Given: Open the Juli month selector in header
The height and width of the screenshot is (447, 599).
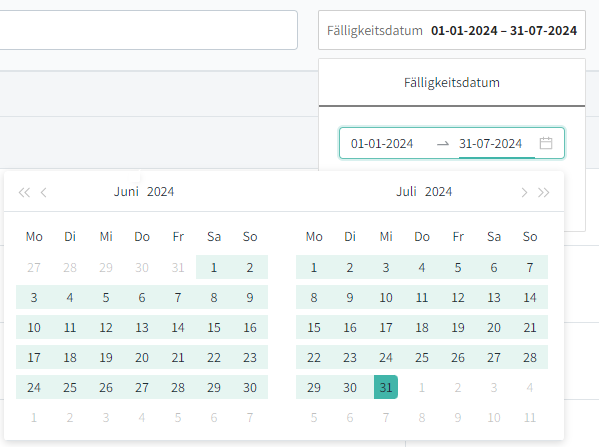Looking at the screenshot, I should point(406,191).
